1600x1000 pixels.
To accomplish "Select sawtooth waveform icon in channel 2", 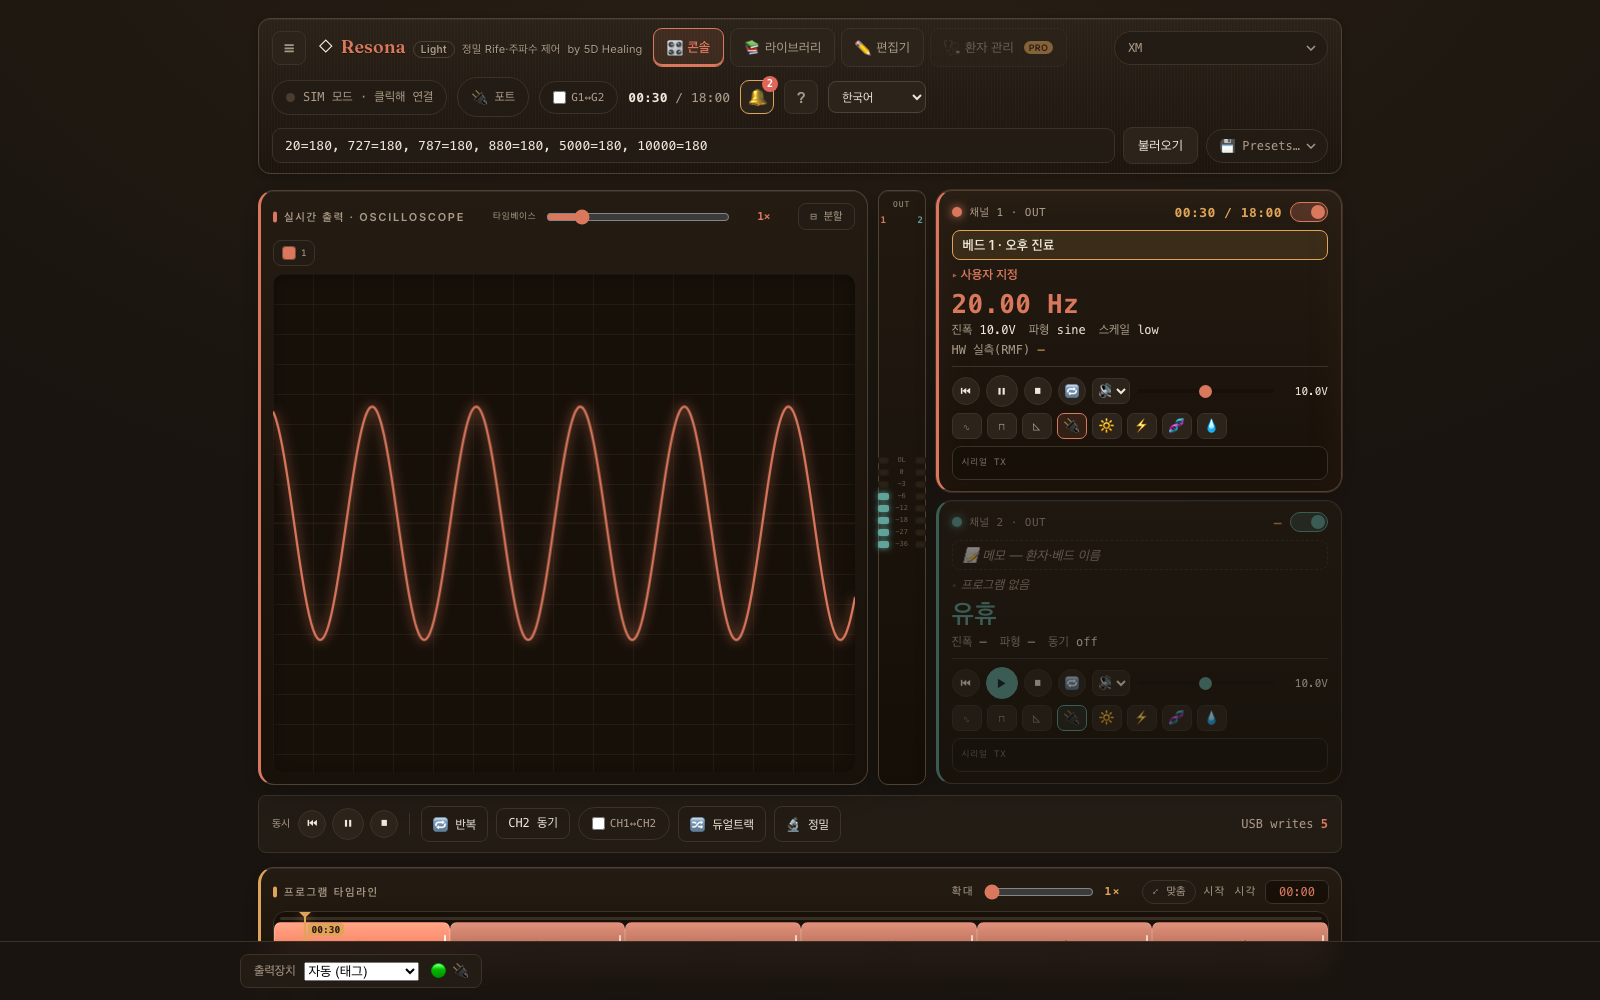I will (x=1037, y=718).
